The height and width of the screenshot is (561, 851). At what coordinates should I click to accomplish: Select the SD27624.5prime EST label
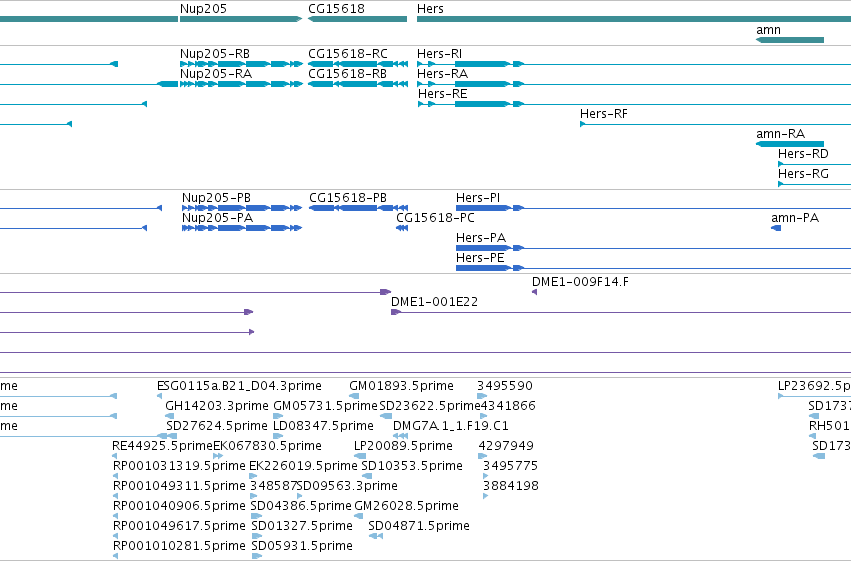217,426
